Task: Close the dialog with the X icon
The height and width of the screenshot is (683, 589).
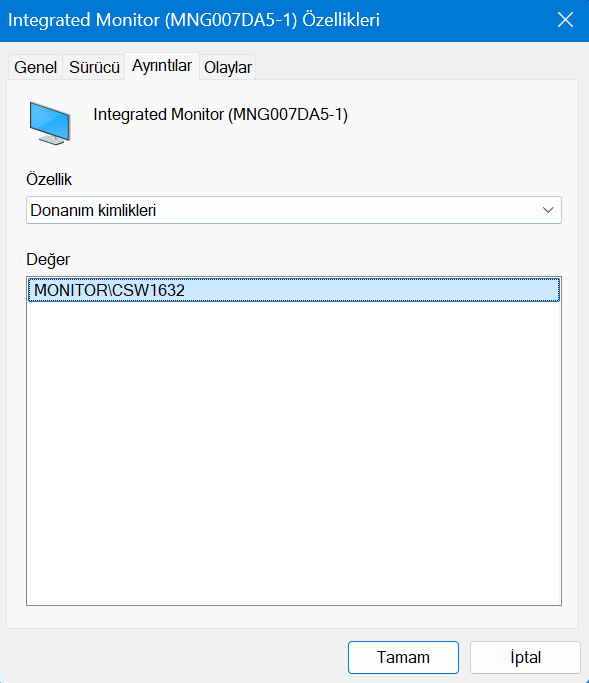Action: [565, 20]
